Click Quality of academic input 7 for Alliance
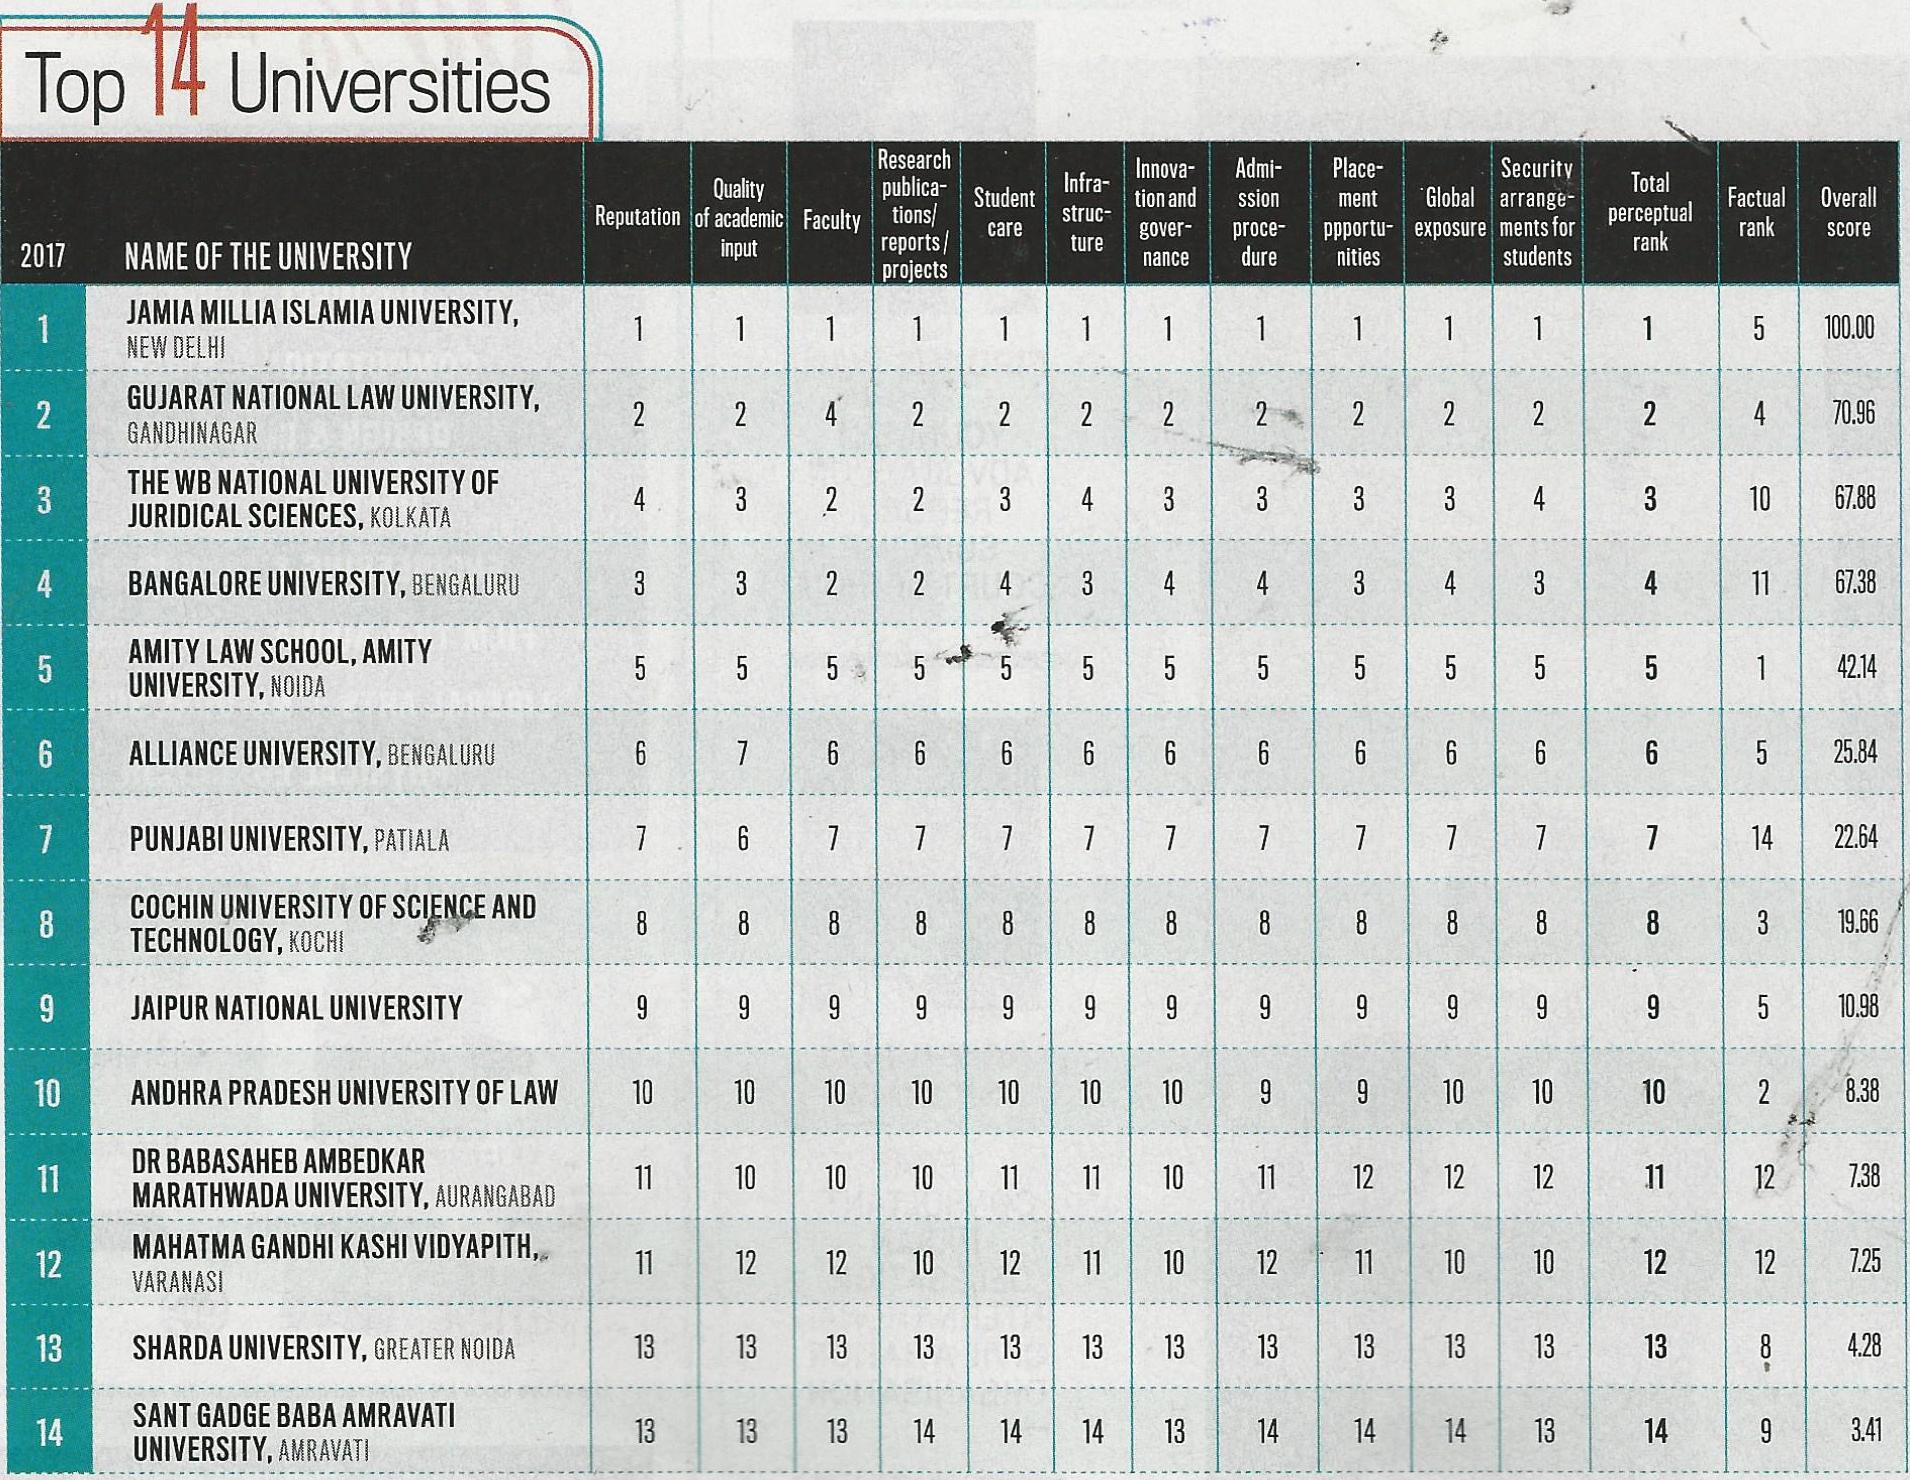Image resolution: width=1910 pixels, height=1480 pixels. pos(742,754)
